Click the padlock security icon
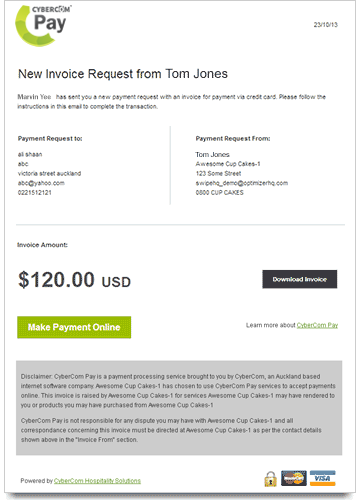The image size is (360, 500). tap(271, 479)
